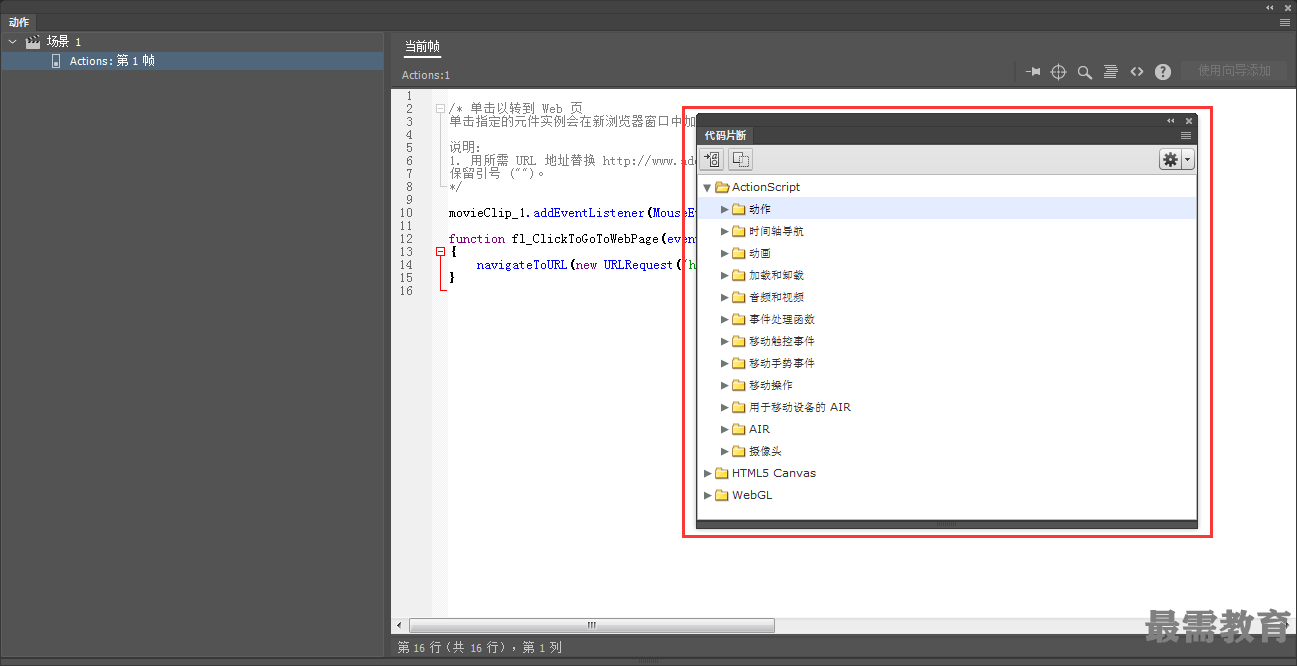Expand the 加载和卸载 folder arrow
Image resolution: width=1297 pixels, height=666 pixels.
click(725, 275)
